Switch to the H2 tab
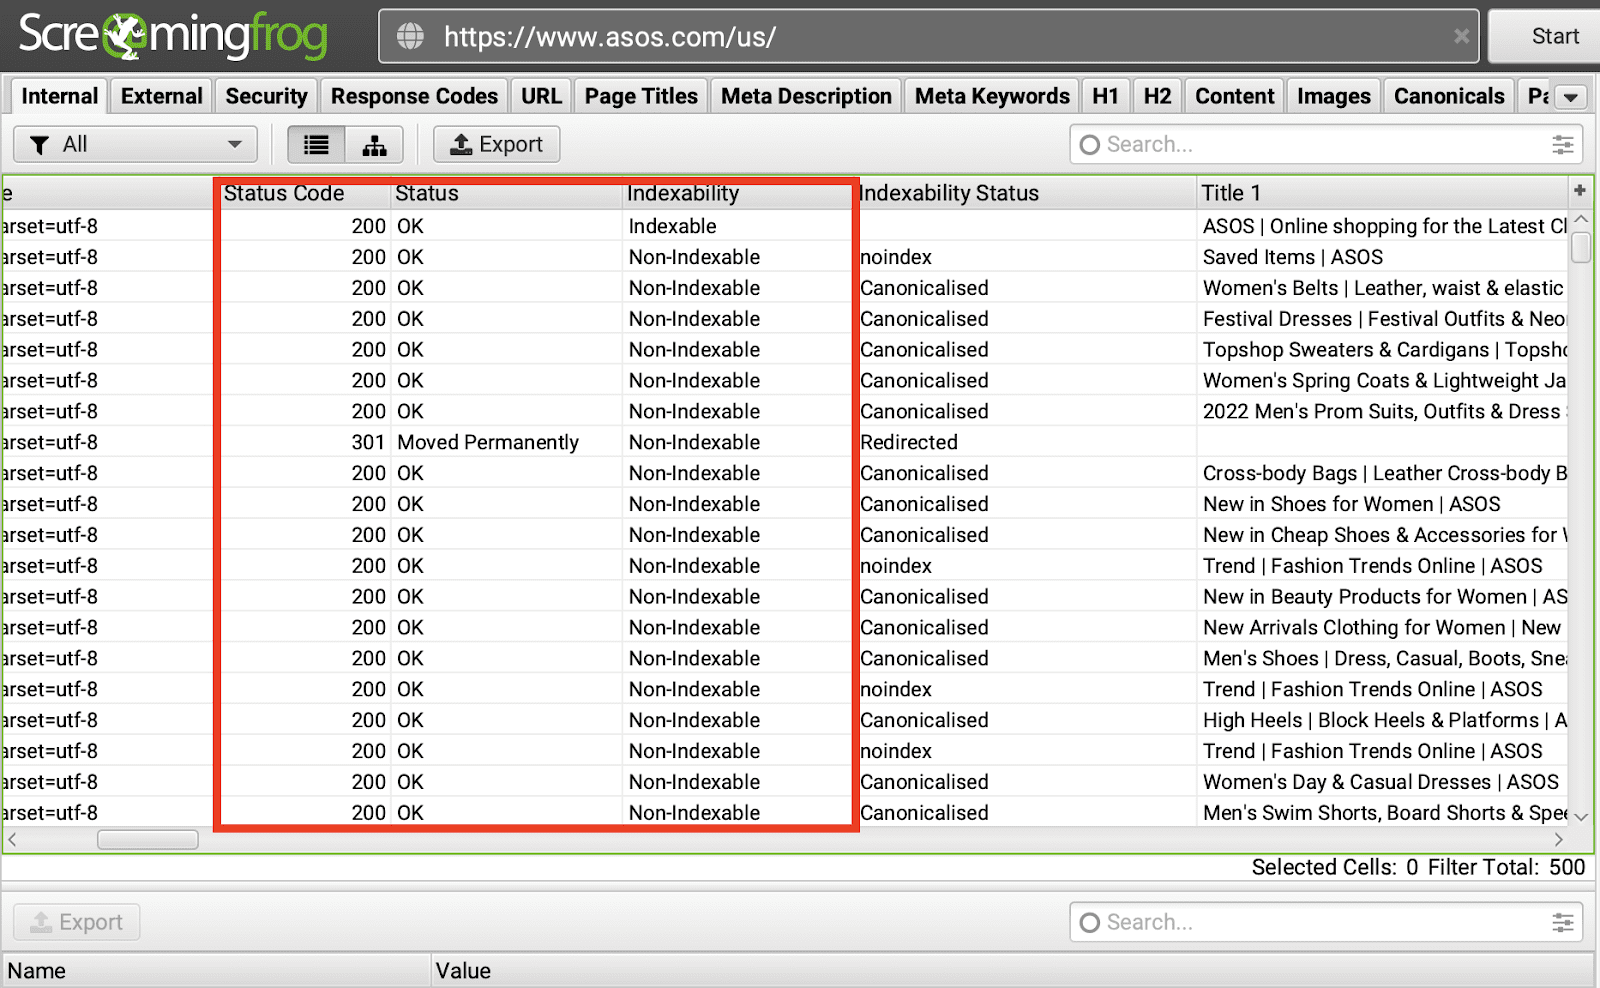 tap(1157, 96)
